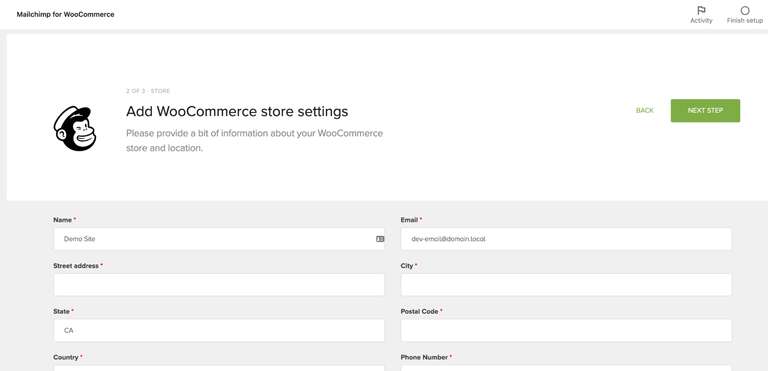Click the 2 OF 3 - STORE step label
This screenshot has width=768, height=371.
pyautogui.click(x=148, y=91)
